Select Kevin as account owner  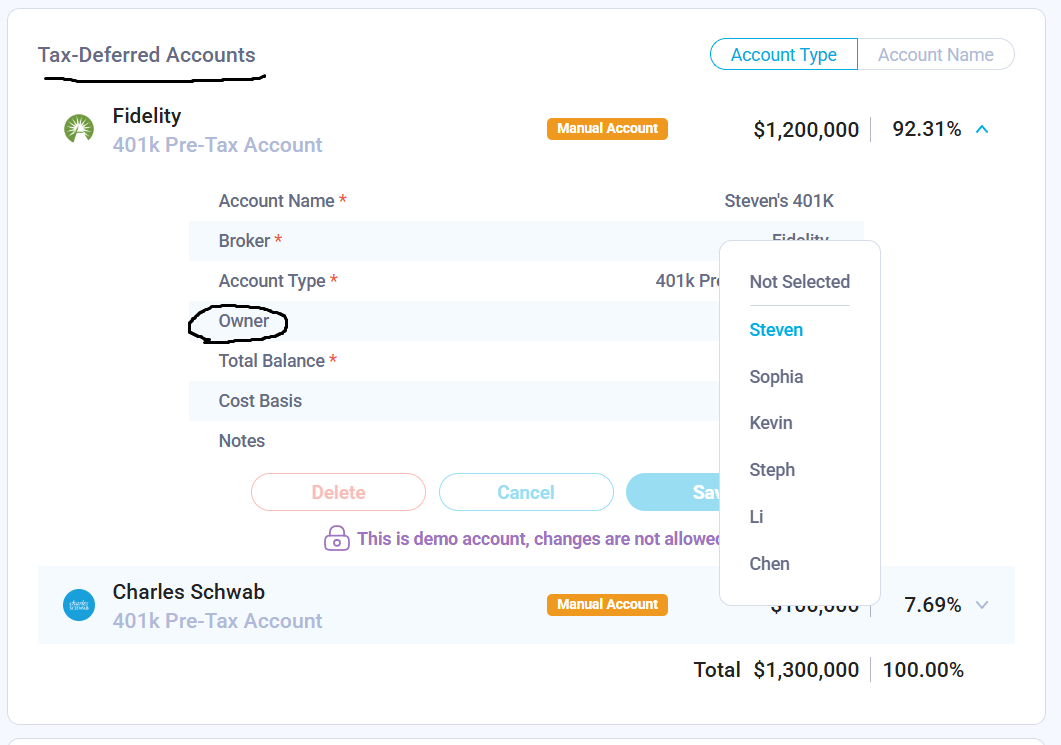771,423
